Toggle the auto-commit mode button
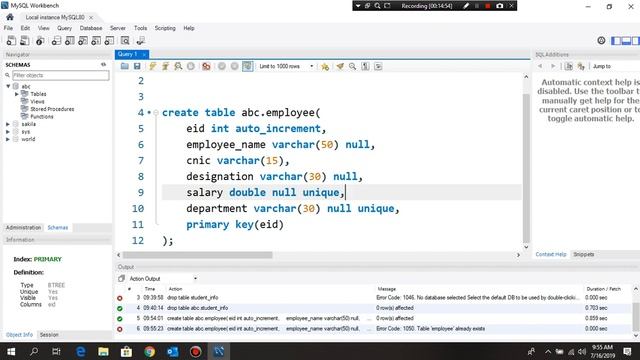Image resolution: width=640 pixels, height=360 pixels. click(247, 66)
